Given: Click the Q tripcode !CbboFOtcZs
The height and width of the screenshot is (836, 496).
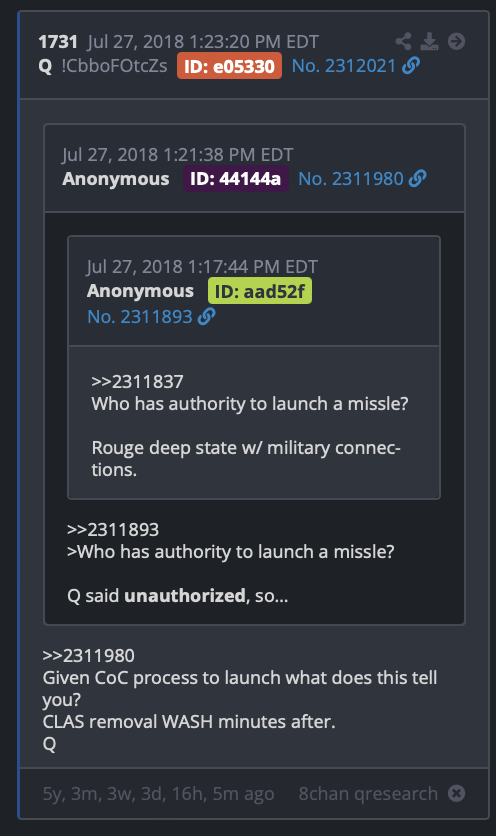Looking at the screenshot, I should coord(114,66).
